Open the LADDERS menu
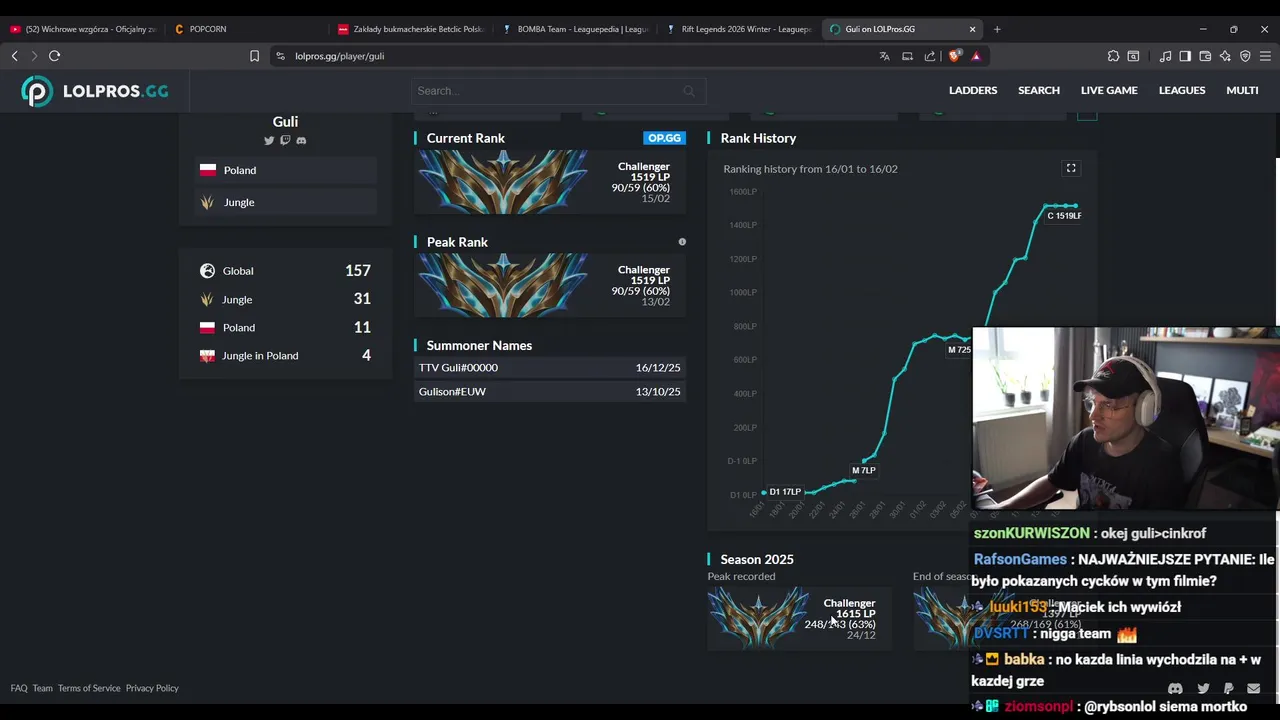 [973, 90]
